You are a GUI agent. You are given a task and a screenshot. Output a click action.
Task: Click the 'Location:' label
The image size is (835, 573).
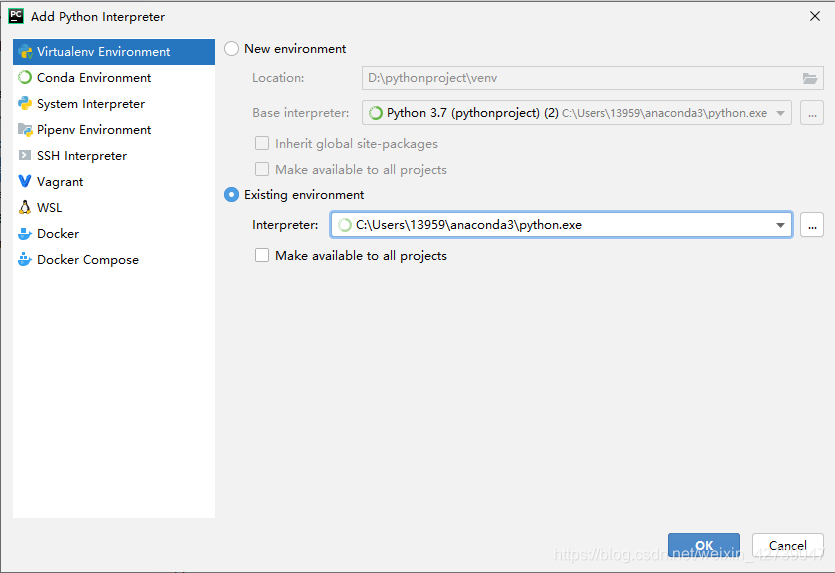278,78
